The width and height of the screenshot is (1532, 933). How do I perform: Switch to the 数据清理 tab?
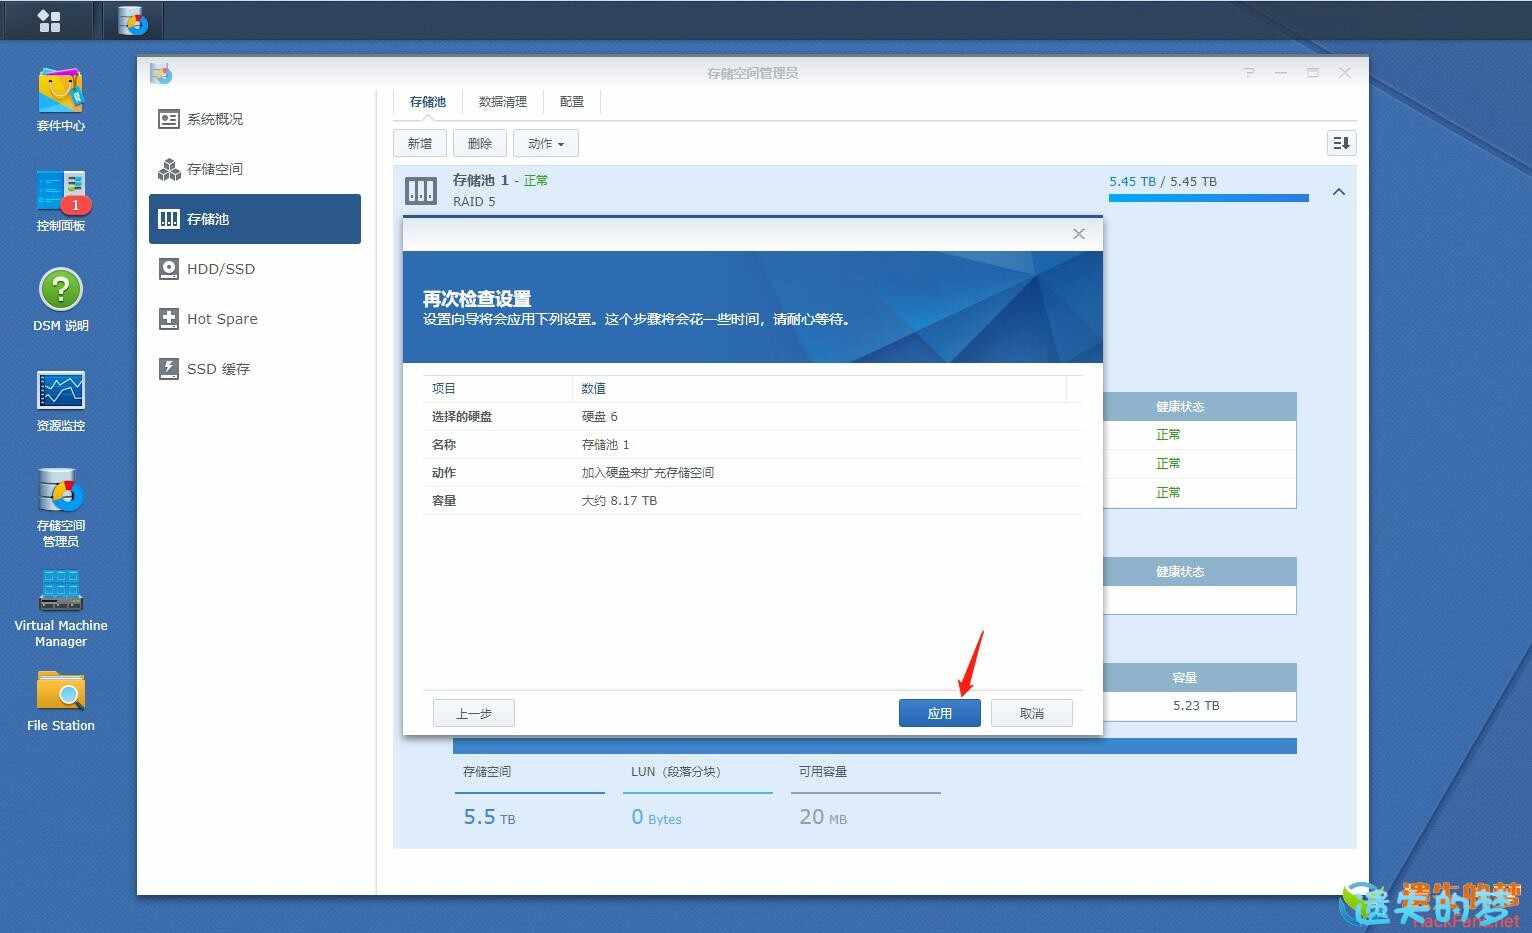[x=502, y=102]
